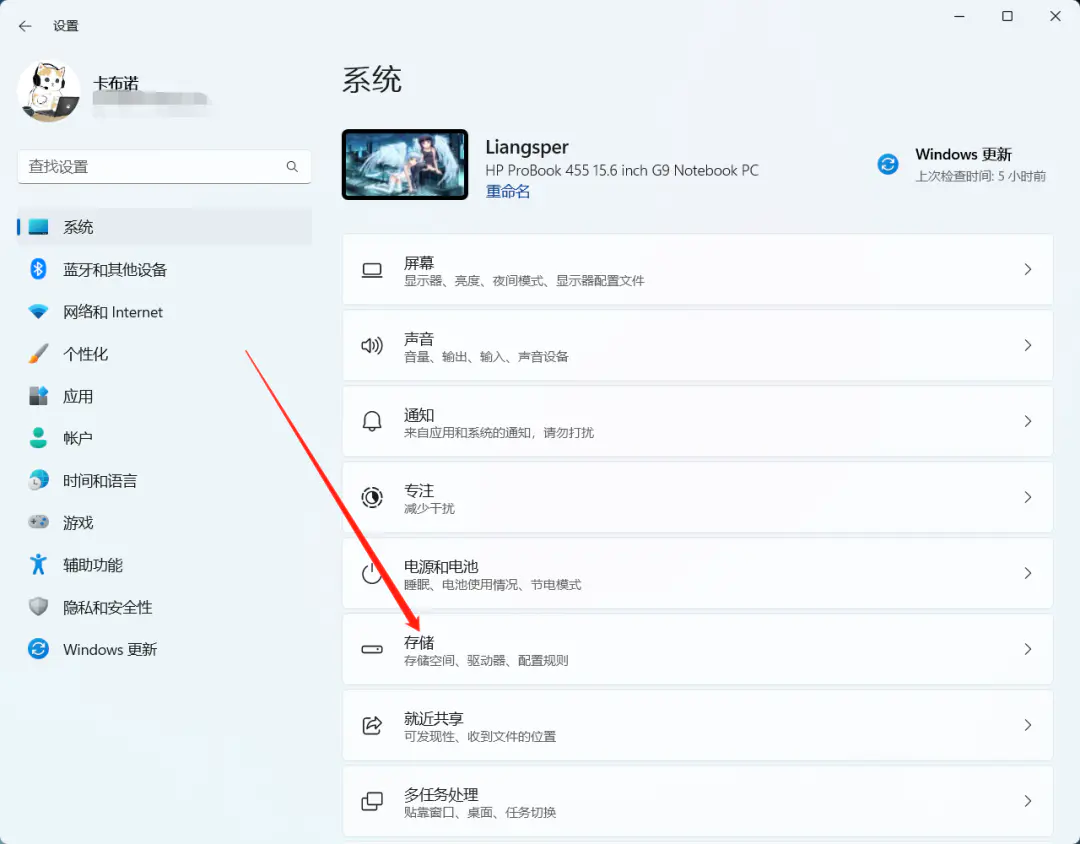Select 应用 in the sidebar menu

[x=78, y=396]
